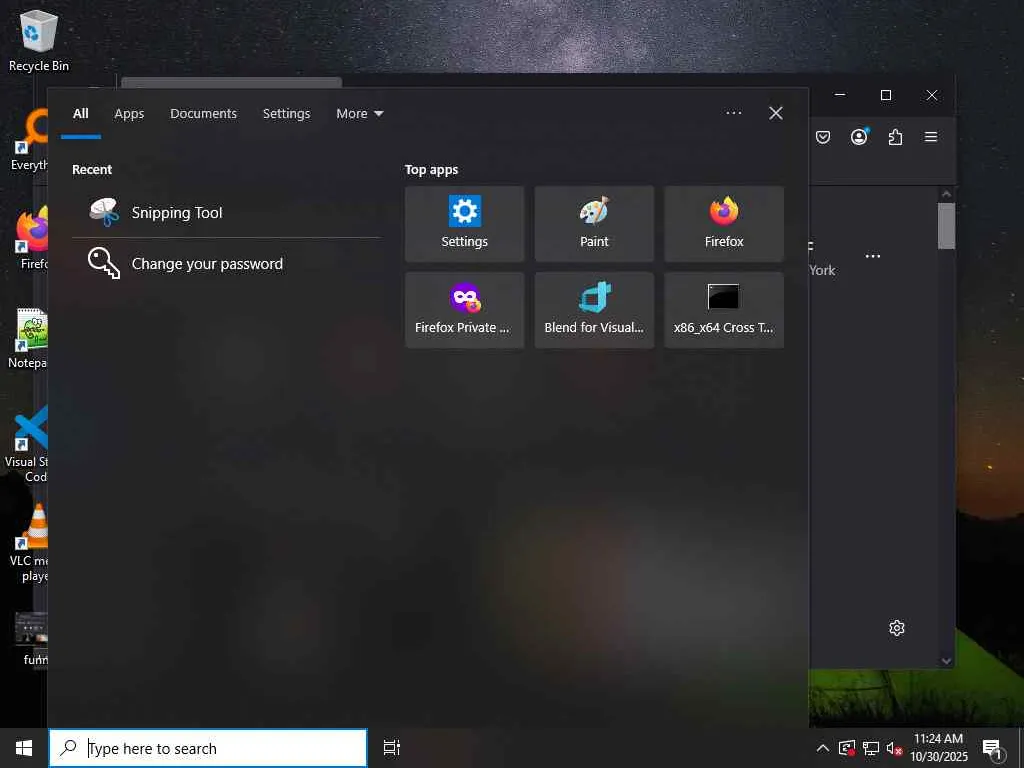
Task: Switch to the Documents search tab
Action: pyautogui.click(x=203, y=114)
